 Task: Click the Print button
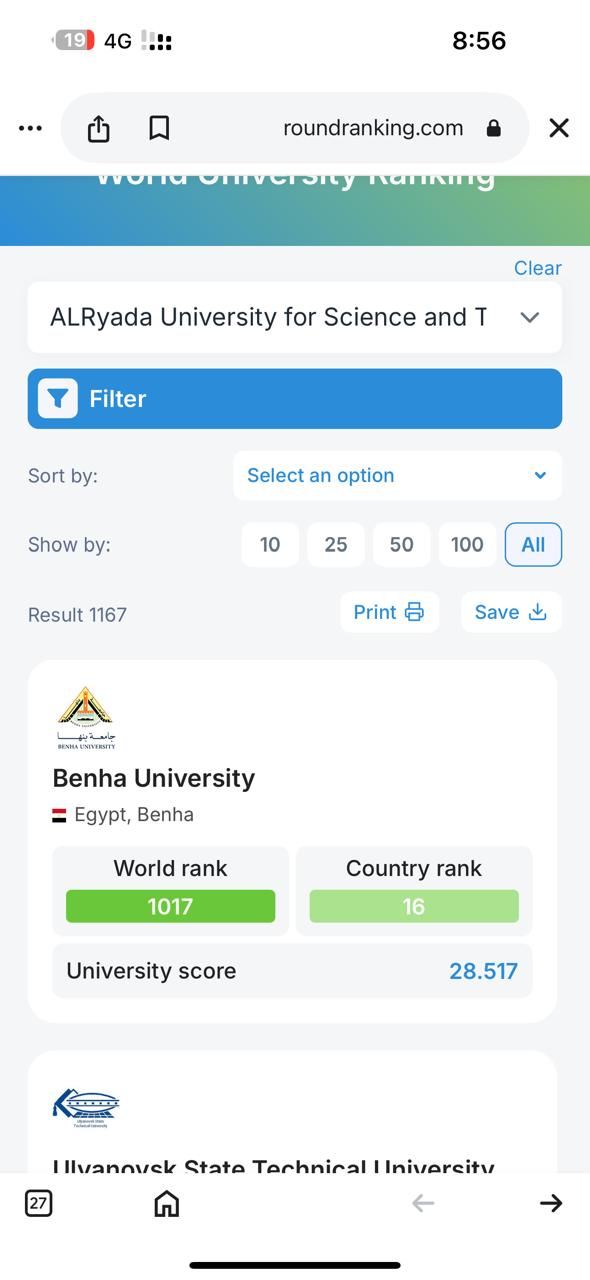coord(390,612)
